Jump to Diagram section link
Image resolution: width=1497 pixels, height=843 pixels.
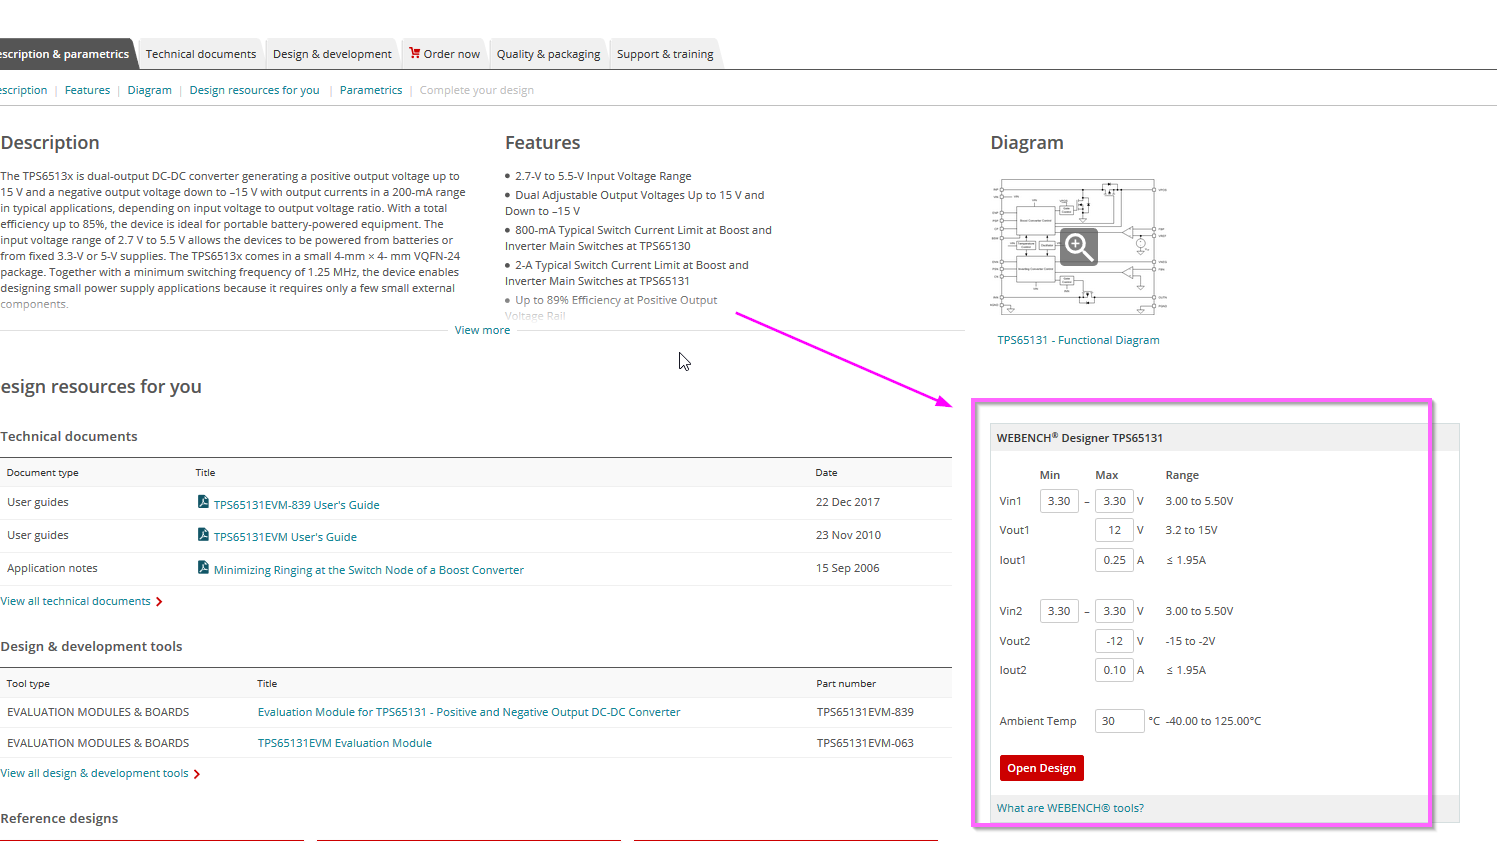pos(149,90)
